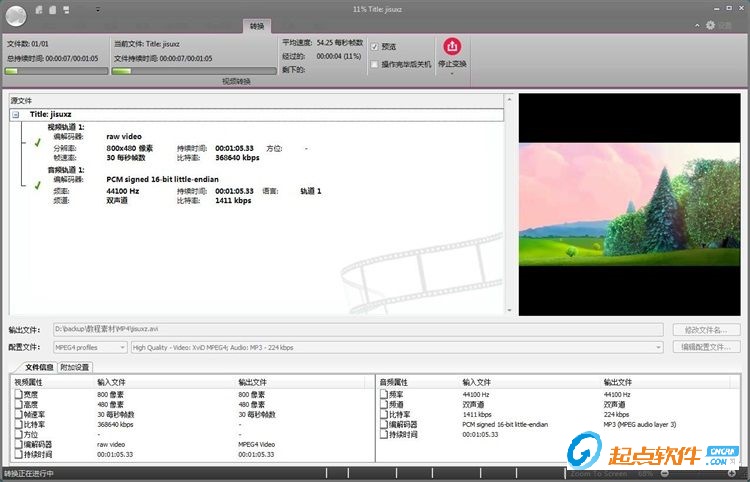The height and width of the screenshot is (482, 750).
Task: Open the round application menu button
Action: pyautogui.click(x=16, y=16)
